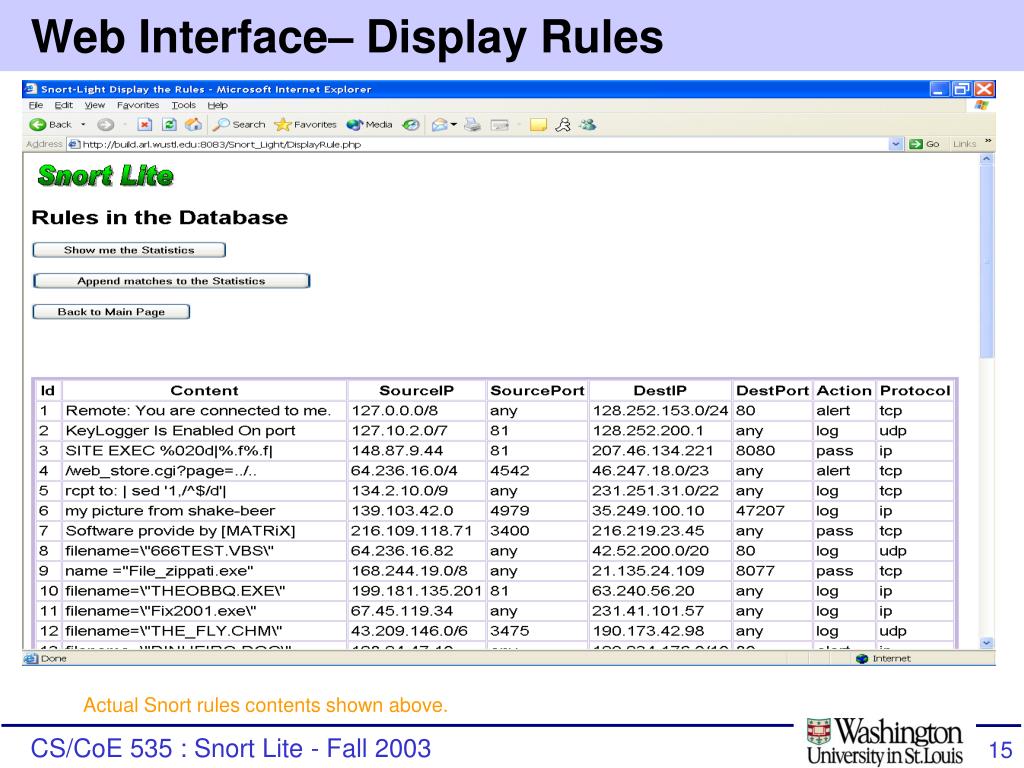Click Append matches to the Statistics

point(172,281)
